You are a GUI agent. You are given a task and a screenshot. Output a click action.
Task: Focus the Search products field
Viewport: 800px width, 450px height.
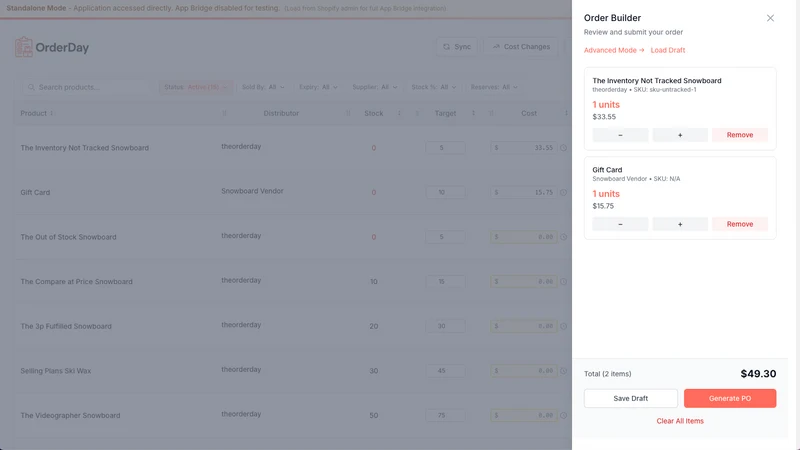click(x=87, y=87)
